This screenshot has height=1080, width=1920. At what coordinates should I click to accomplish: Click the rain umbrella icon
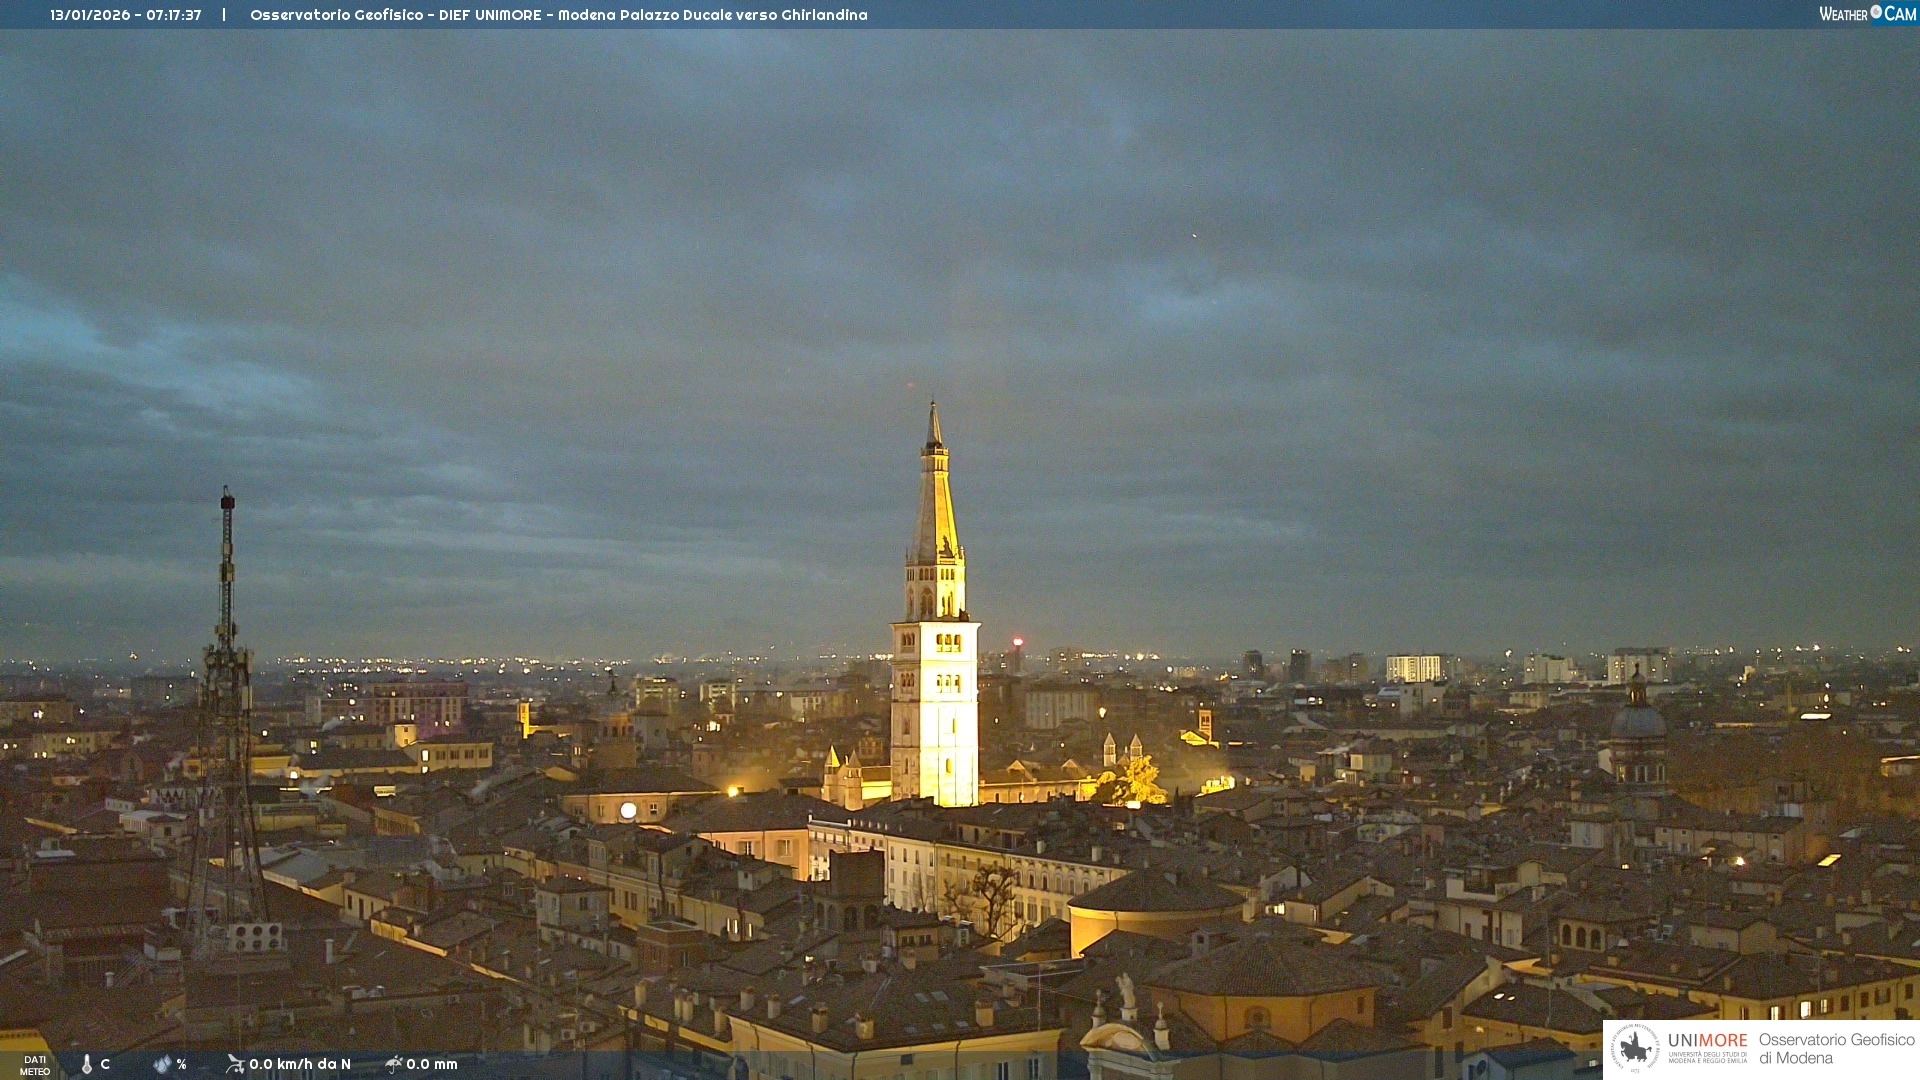393,1064
